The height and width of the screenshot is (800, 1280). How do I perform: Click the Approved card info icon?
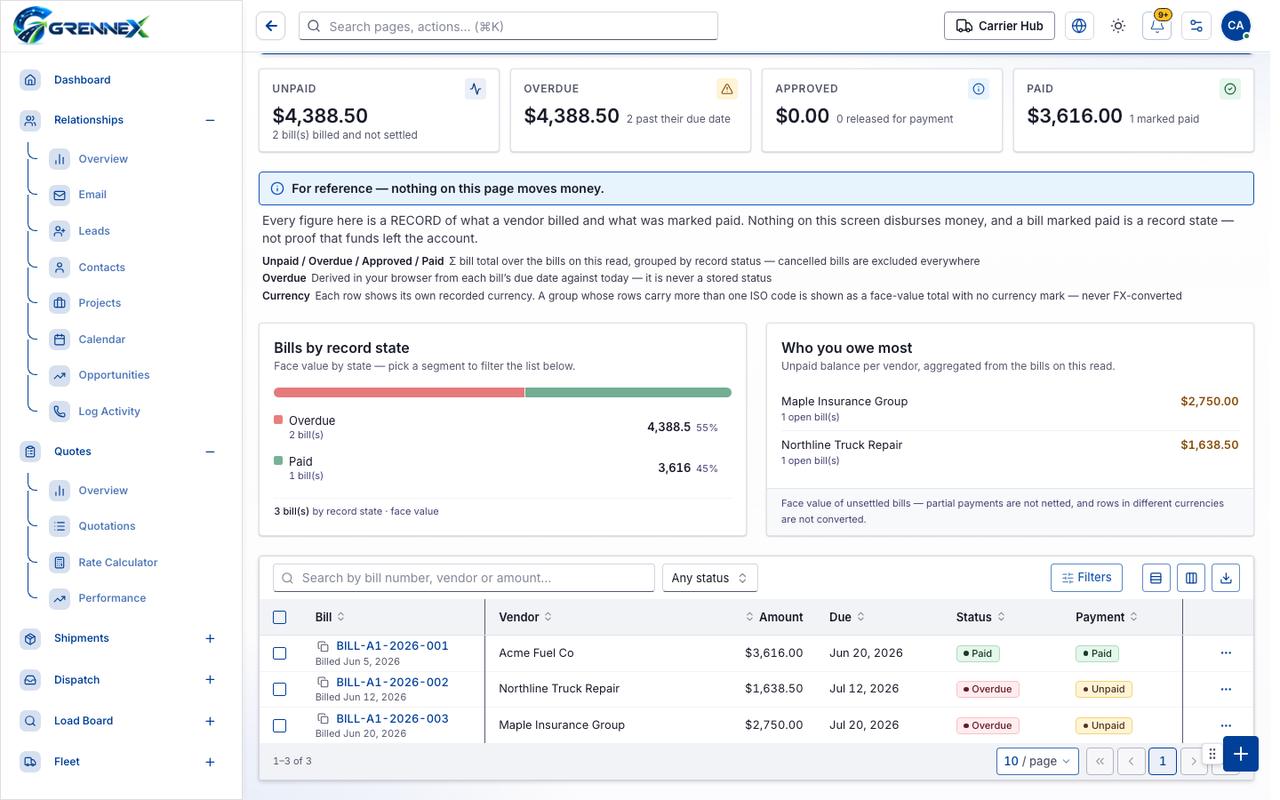click(x=979, y=89)
